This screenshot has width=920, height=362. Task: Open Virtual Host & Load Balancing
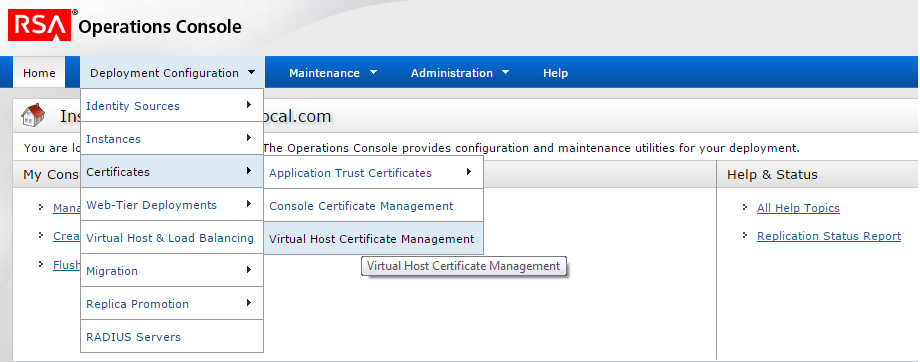click(x=172, y=238)
